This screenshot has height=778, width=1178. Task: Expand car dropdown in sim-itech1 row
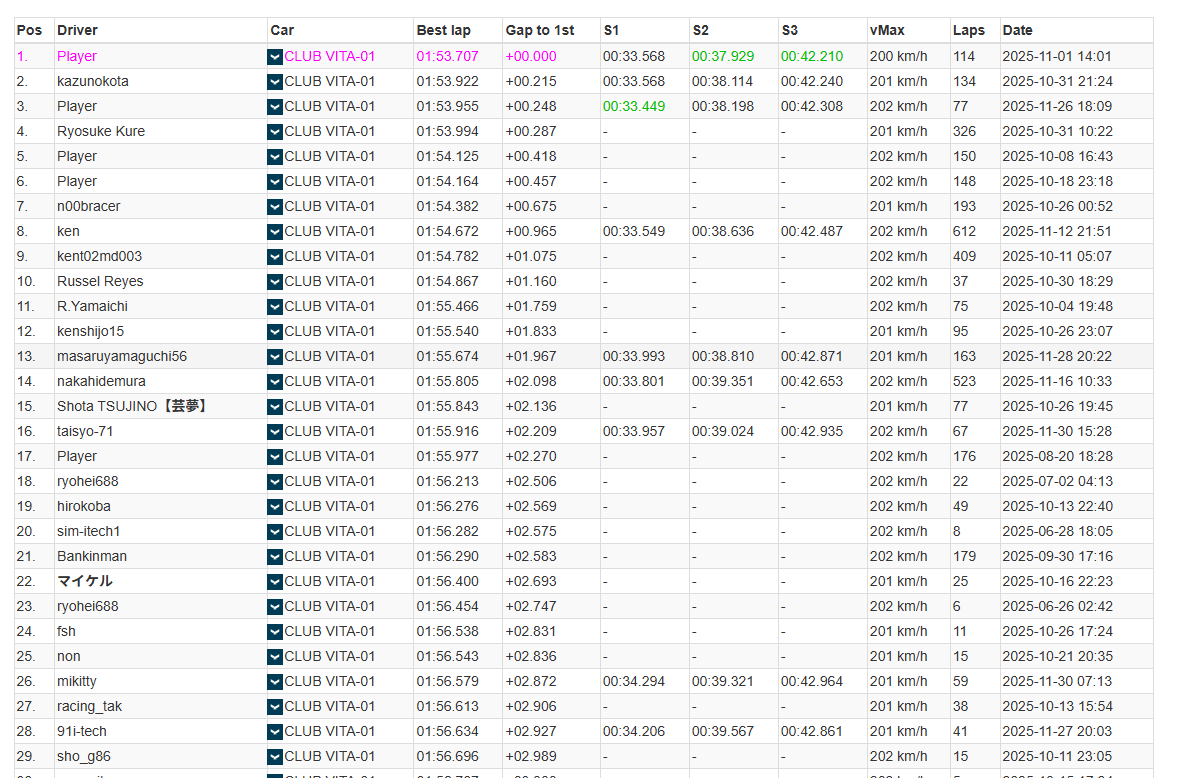tap(275, 532)
